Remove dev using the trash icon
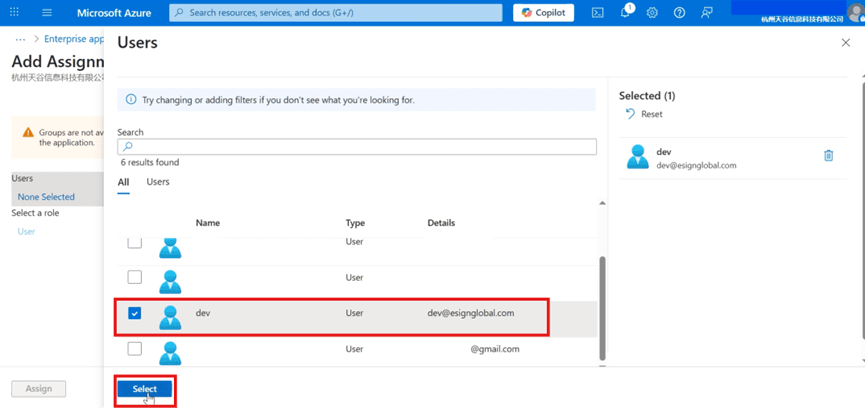Screen dimensions: 865x408 [x=828, y=156]
